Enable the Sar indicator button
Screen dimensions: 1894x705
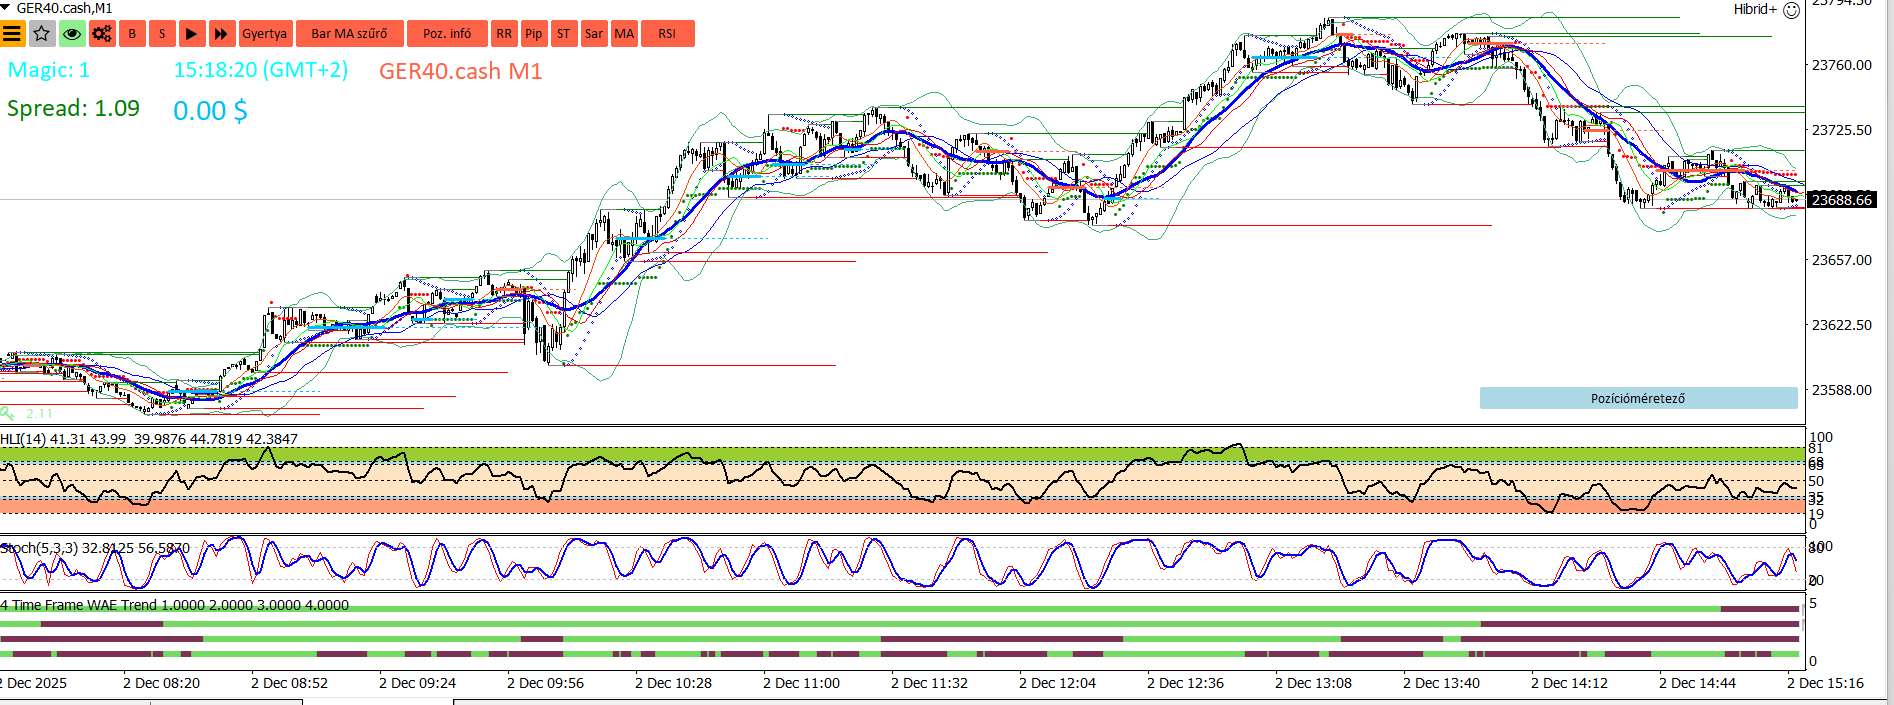pyautogui.click(x=594, y=34)
